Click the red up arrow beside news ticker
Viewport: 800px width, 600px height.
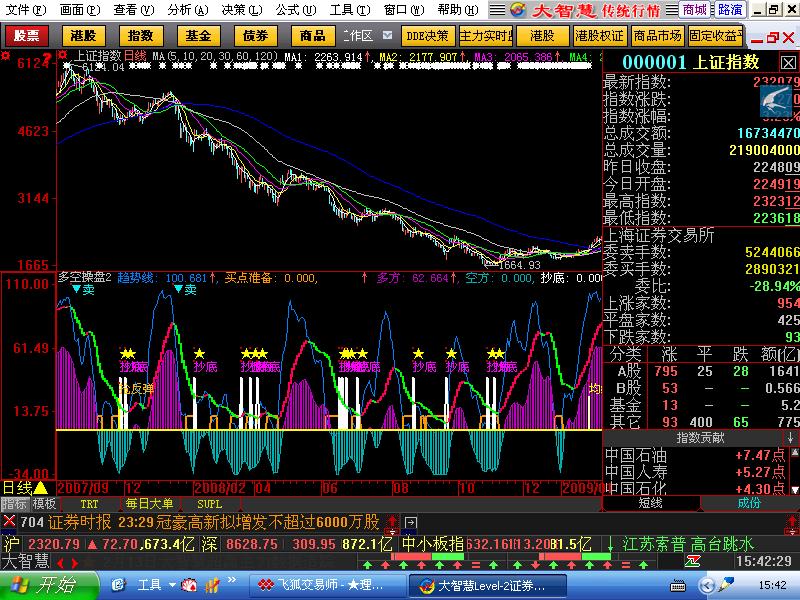pyautogui.click(x=392, y=520)
